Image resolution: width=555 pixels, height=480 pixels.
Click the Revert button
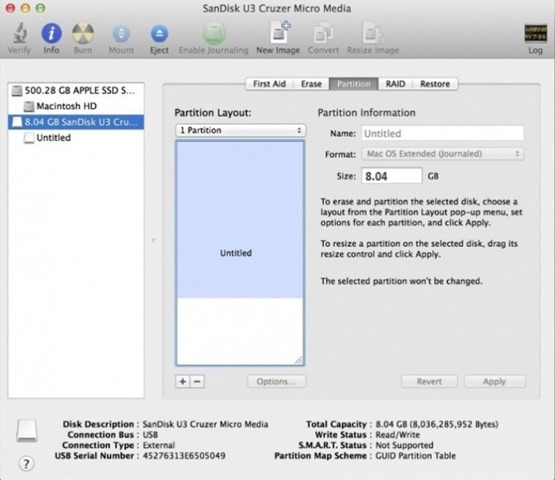429,382
